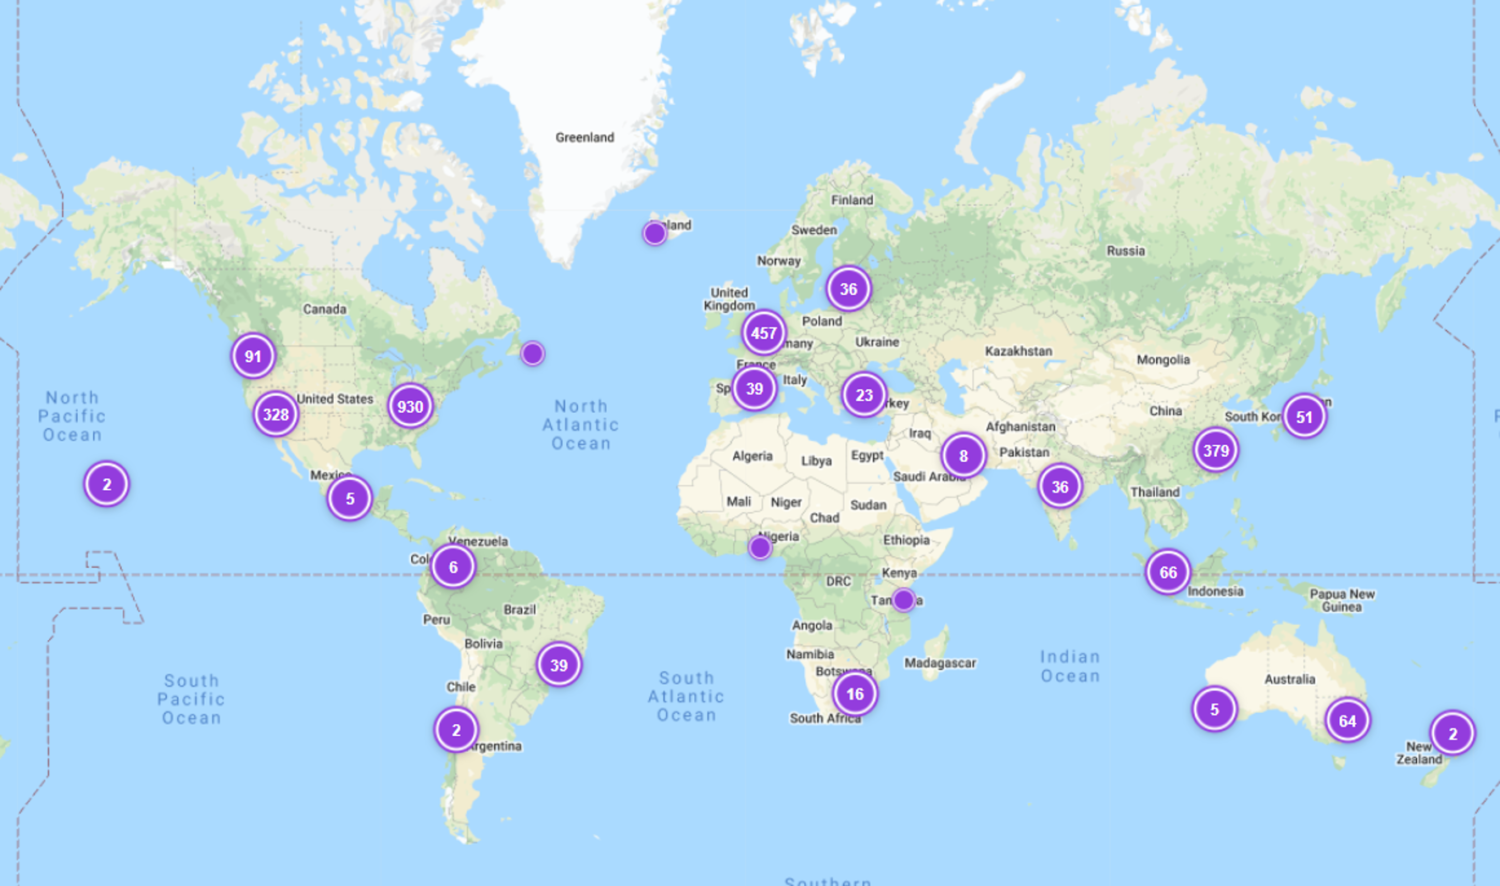Open the 36 marker over India
Screen dimensions: 1500x886
(x=1060, y=486)
